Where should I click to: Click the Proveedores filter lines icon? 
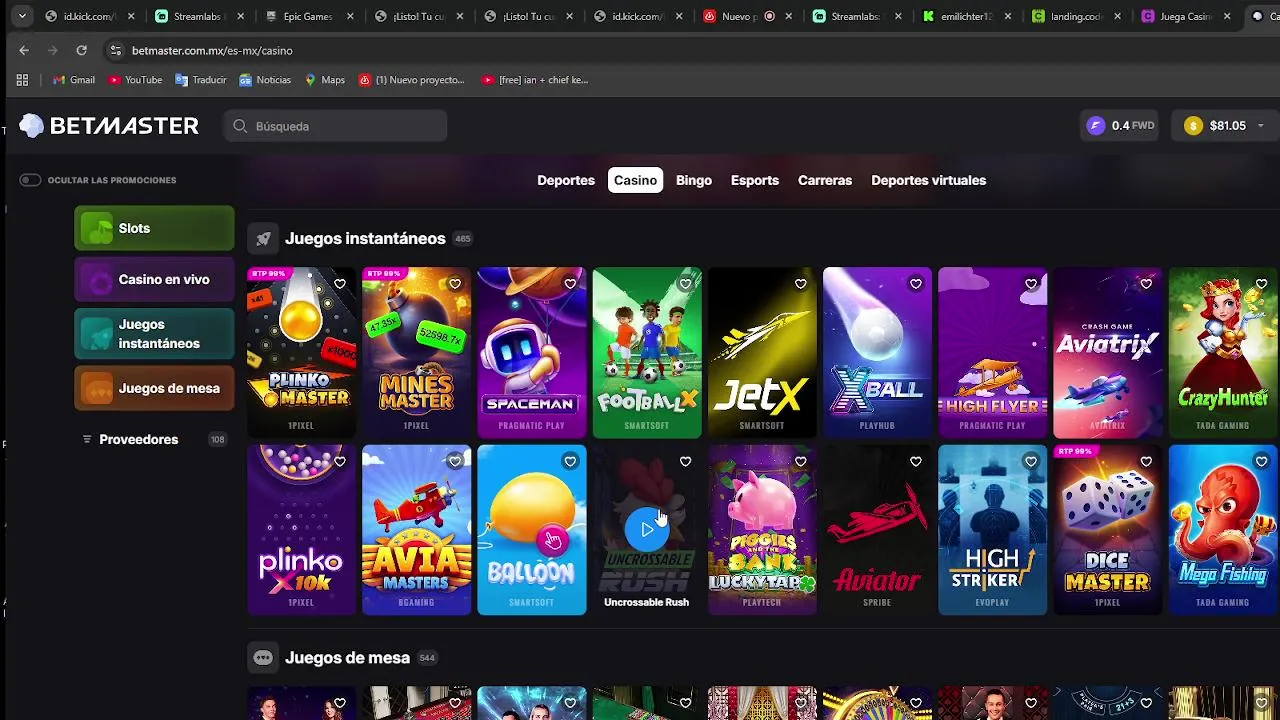[87, 439]
